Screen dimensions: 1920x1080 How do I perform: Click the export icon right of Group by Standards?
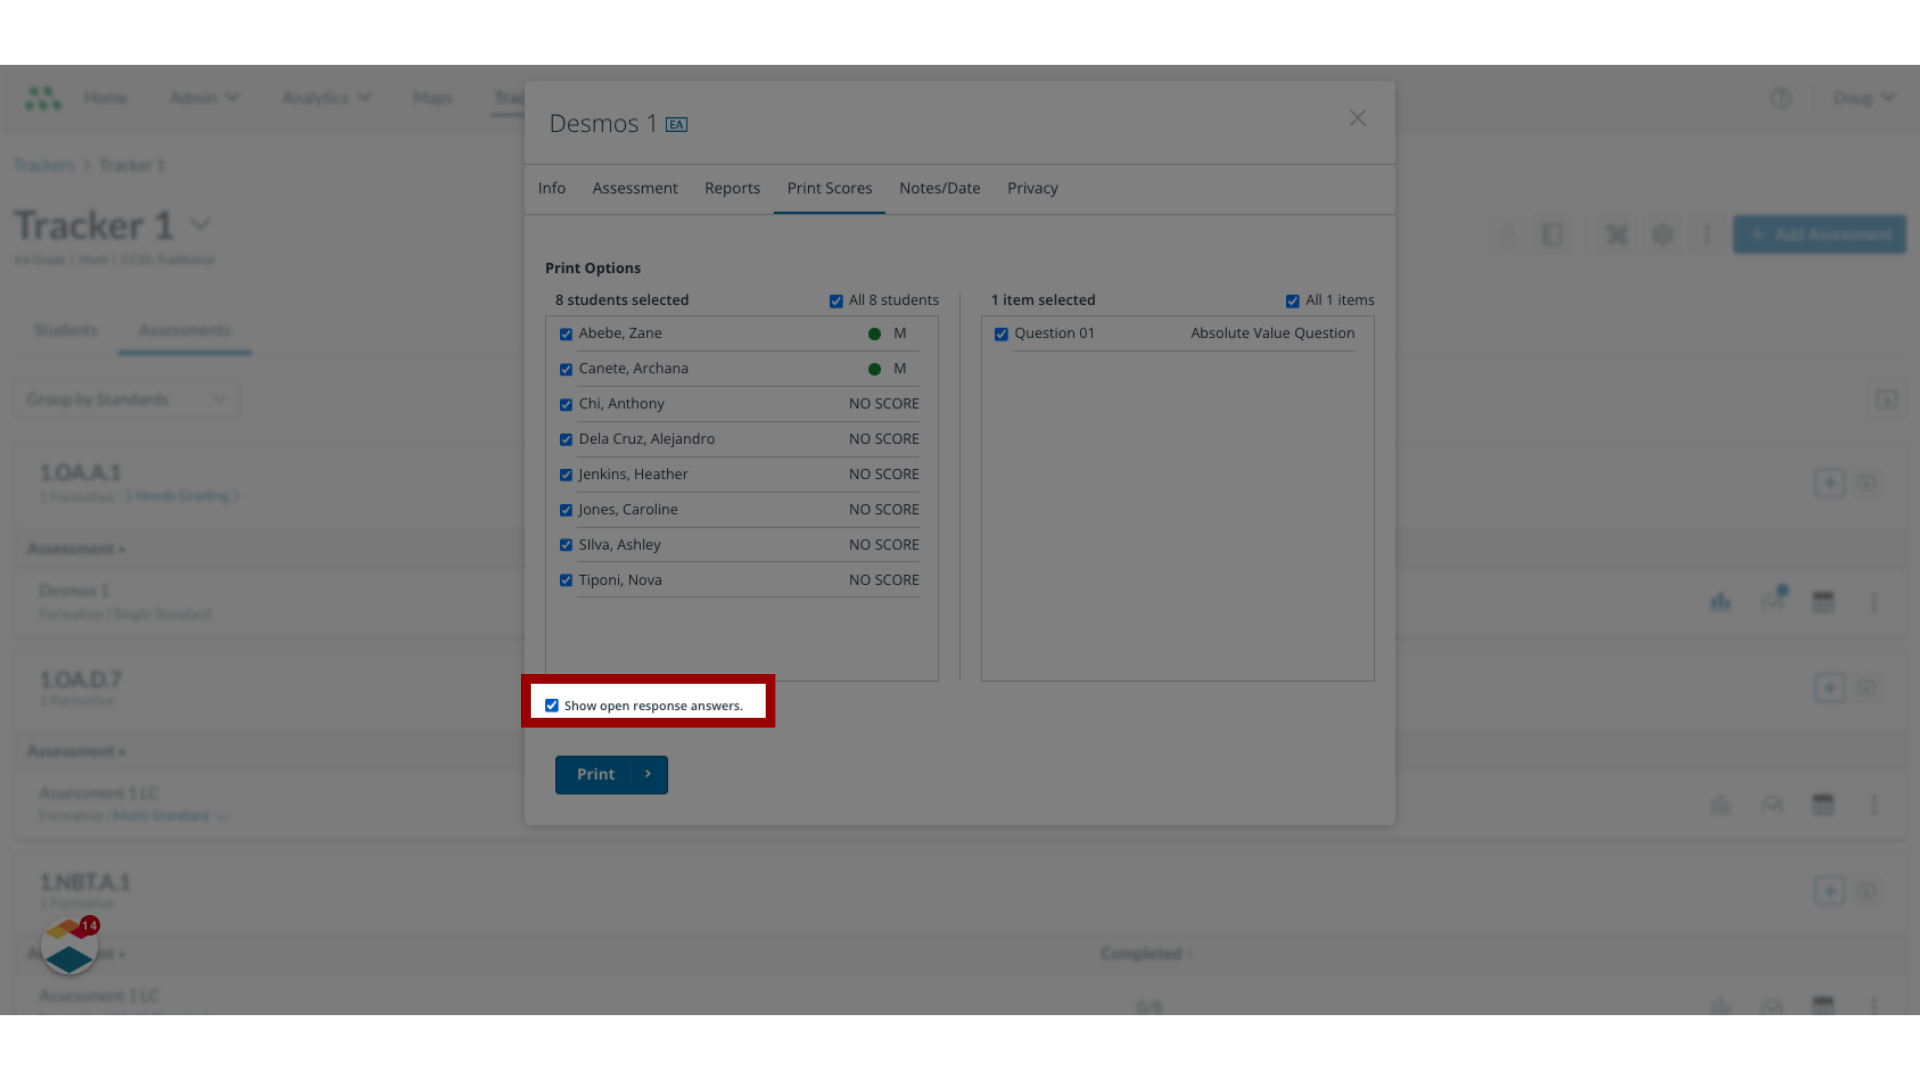point(1886,400)
